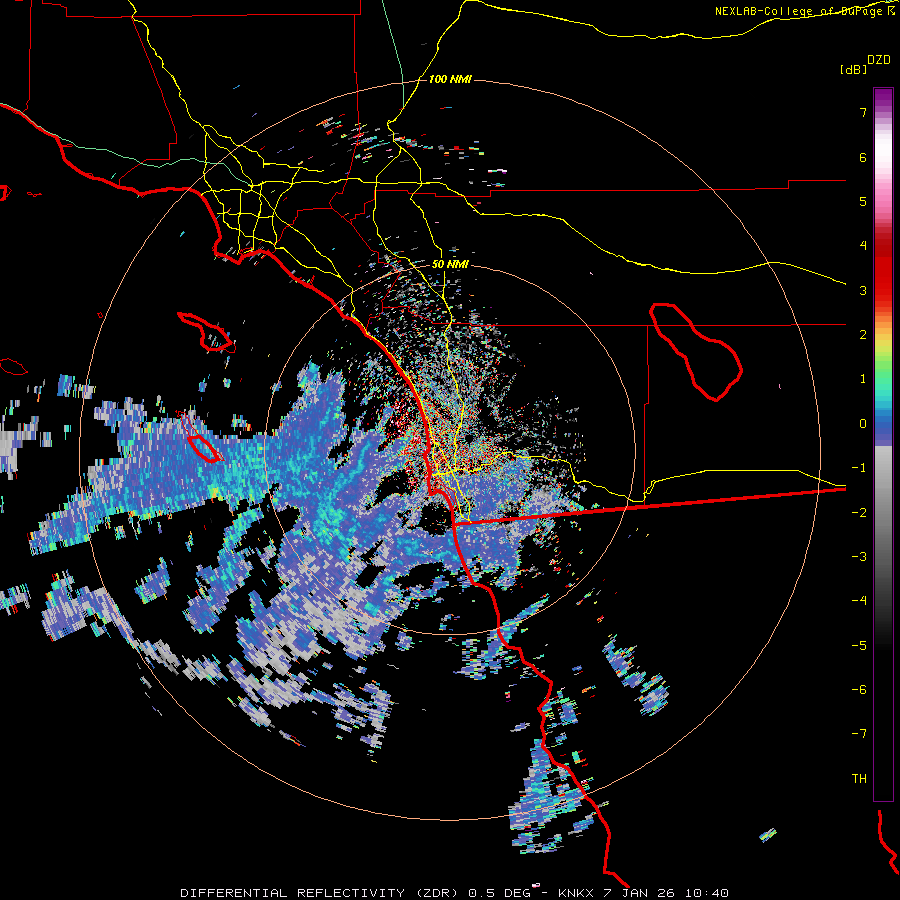Click the "100 NMI" range ring label

pyautogui.click(x=450, y=79)
